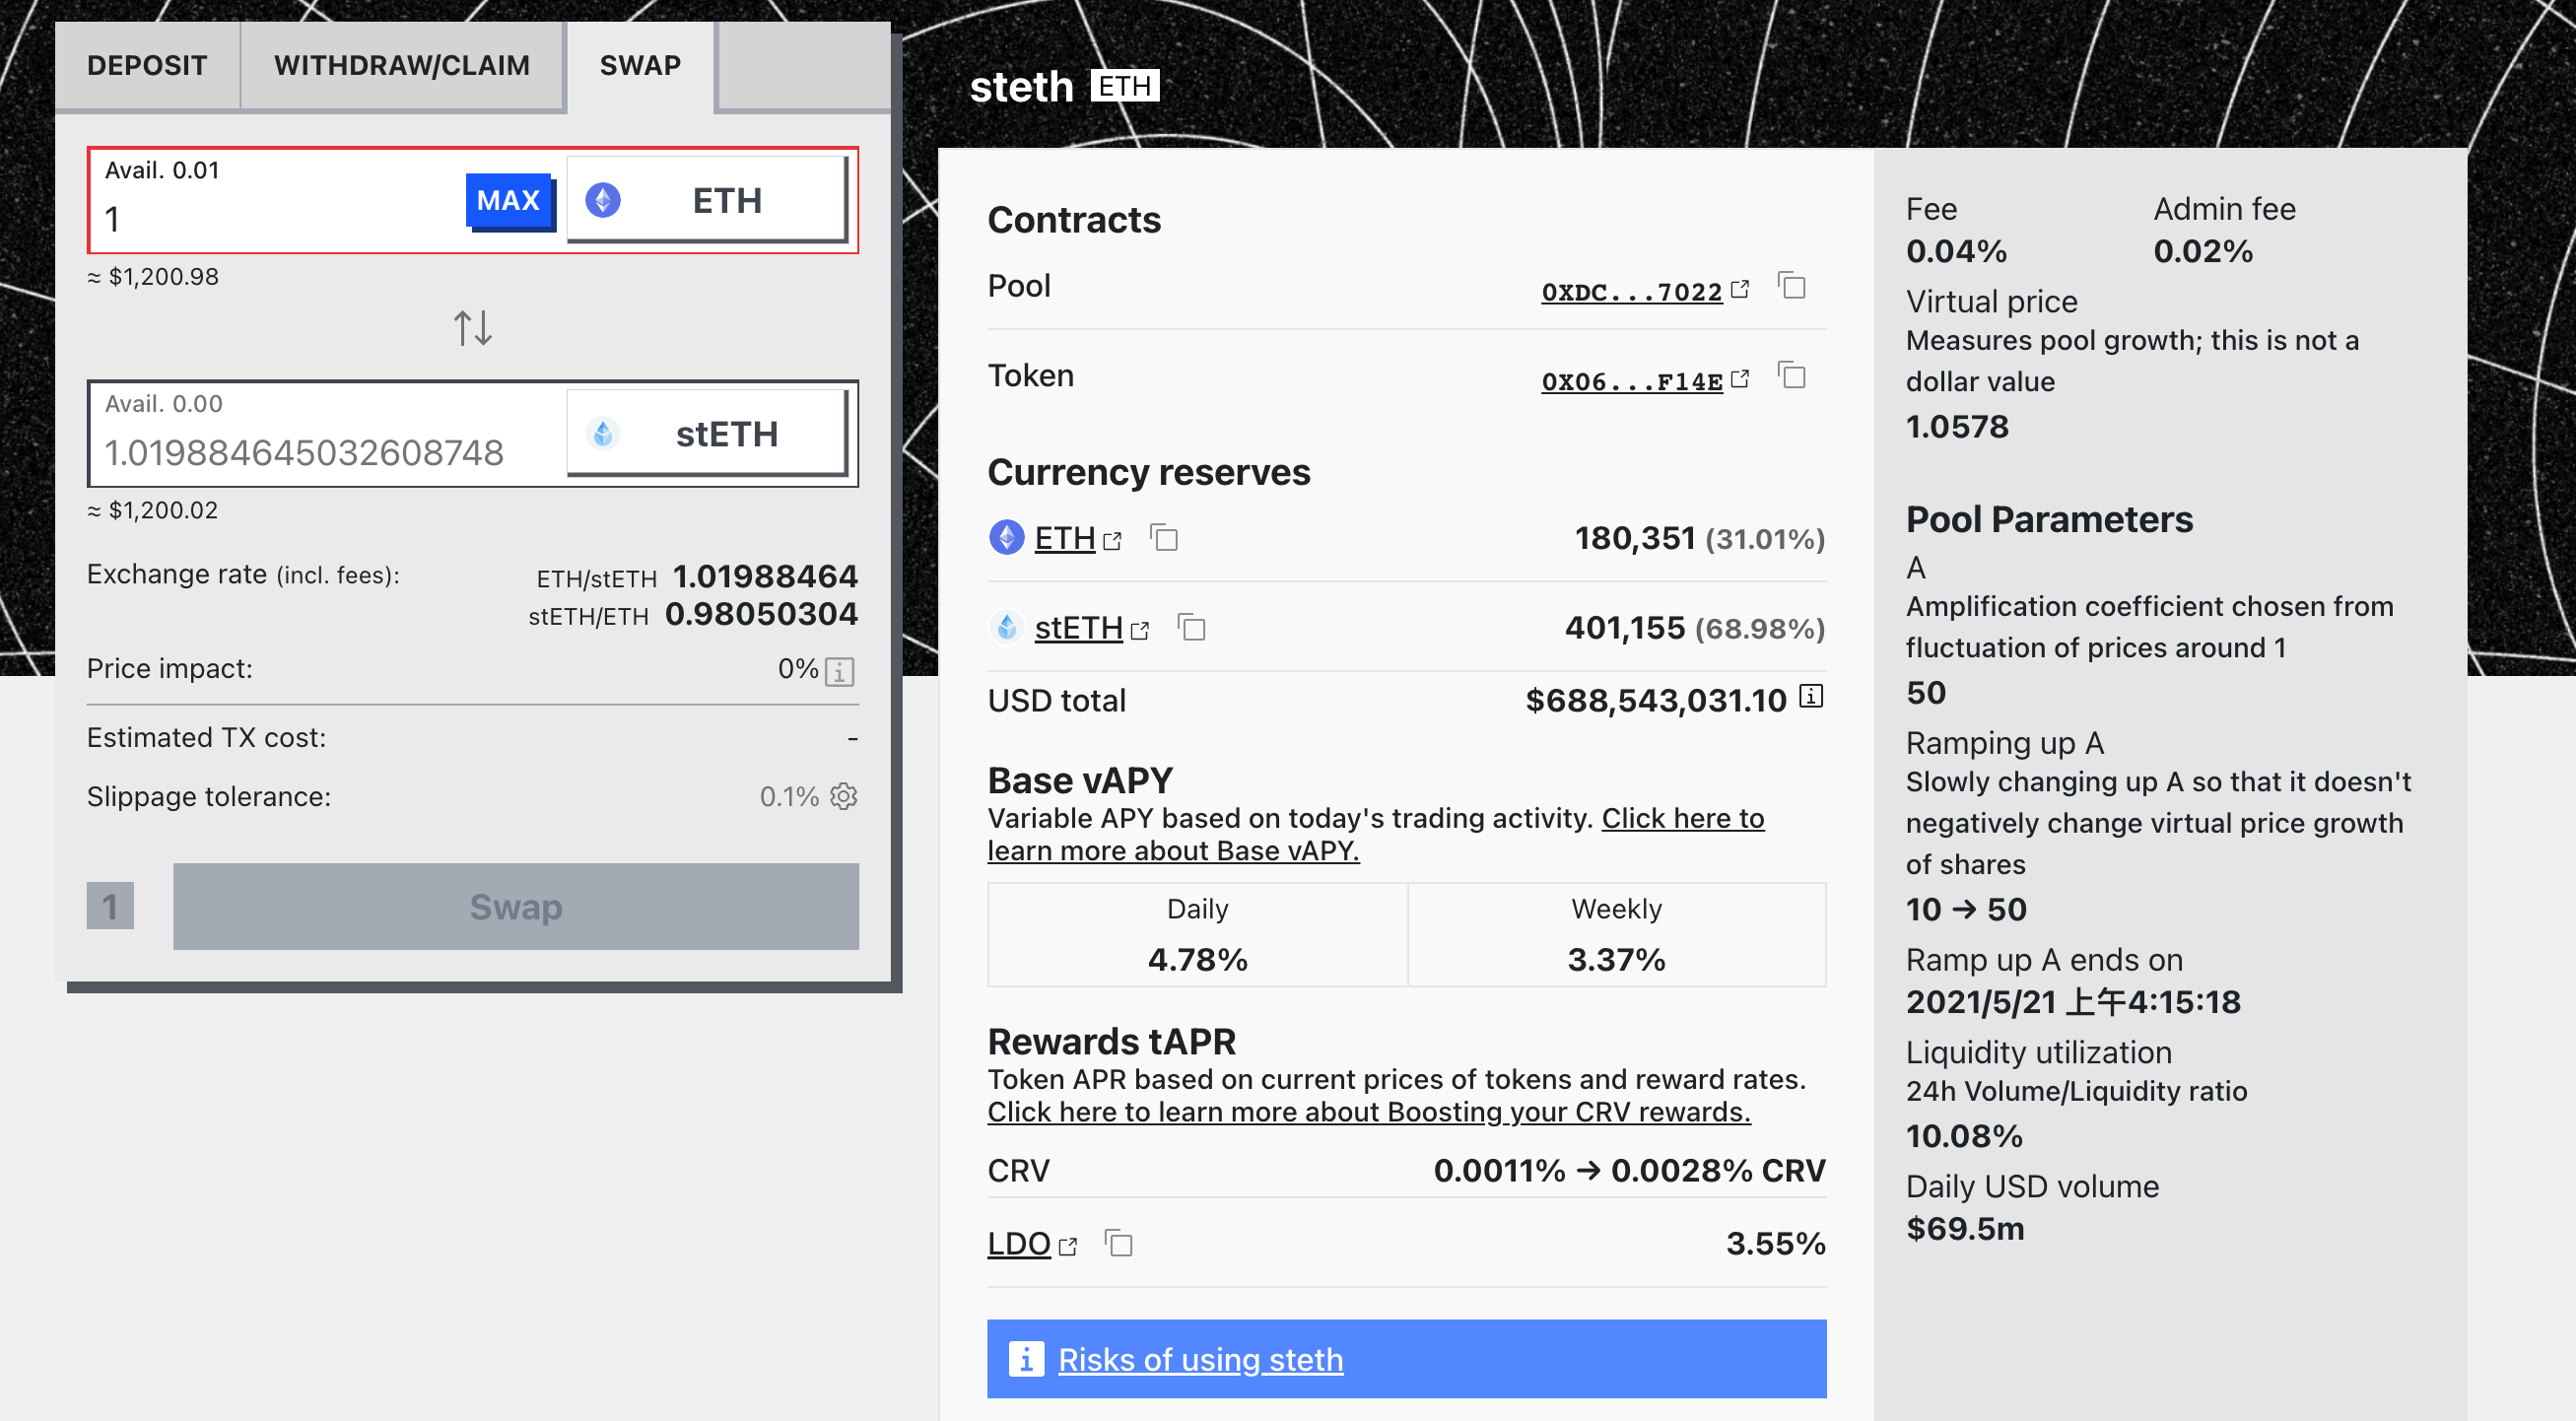
Task: Switch to the WITHDRAW/CLAIM tab
Action: pos(402,66)
